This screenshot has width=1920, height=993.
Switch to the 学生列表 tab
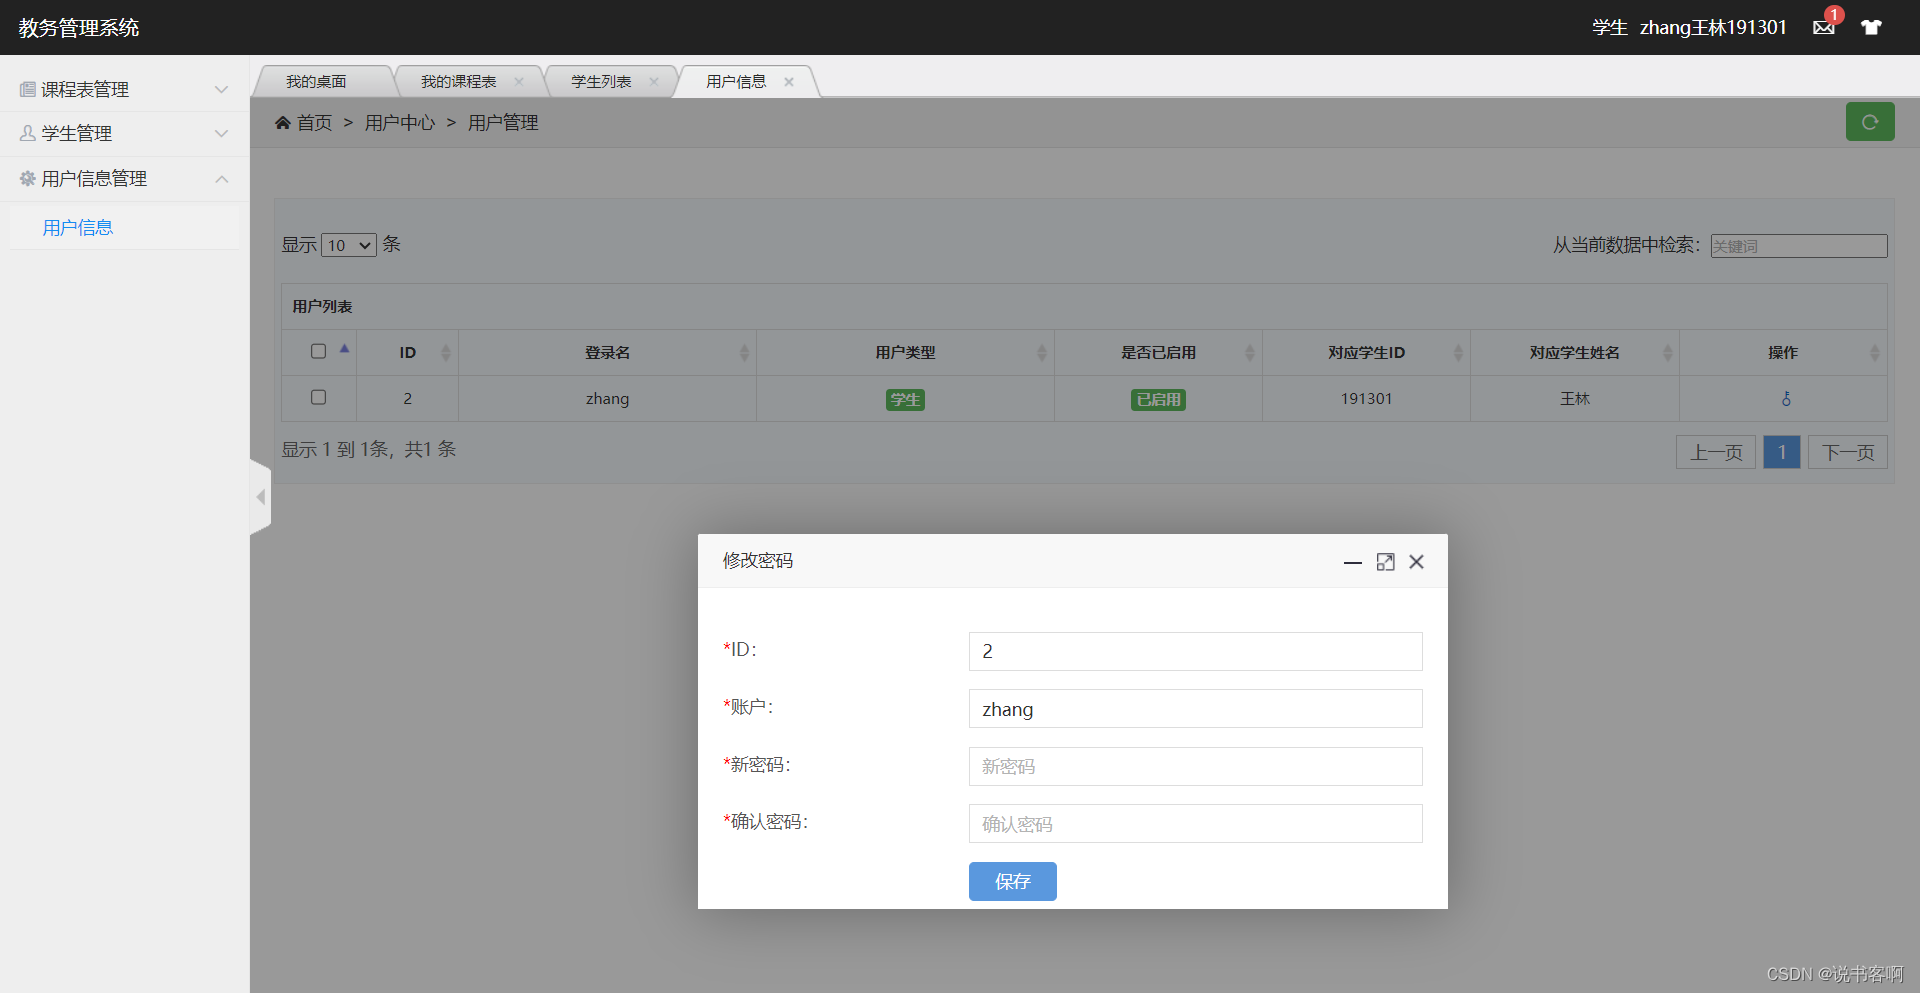(601, 82)
